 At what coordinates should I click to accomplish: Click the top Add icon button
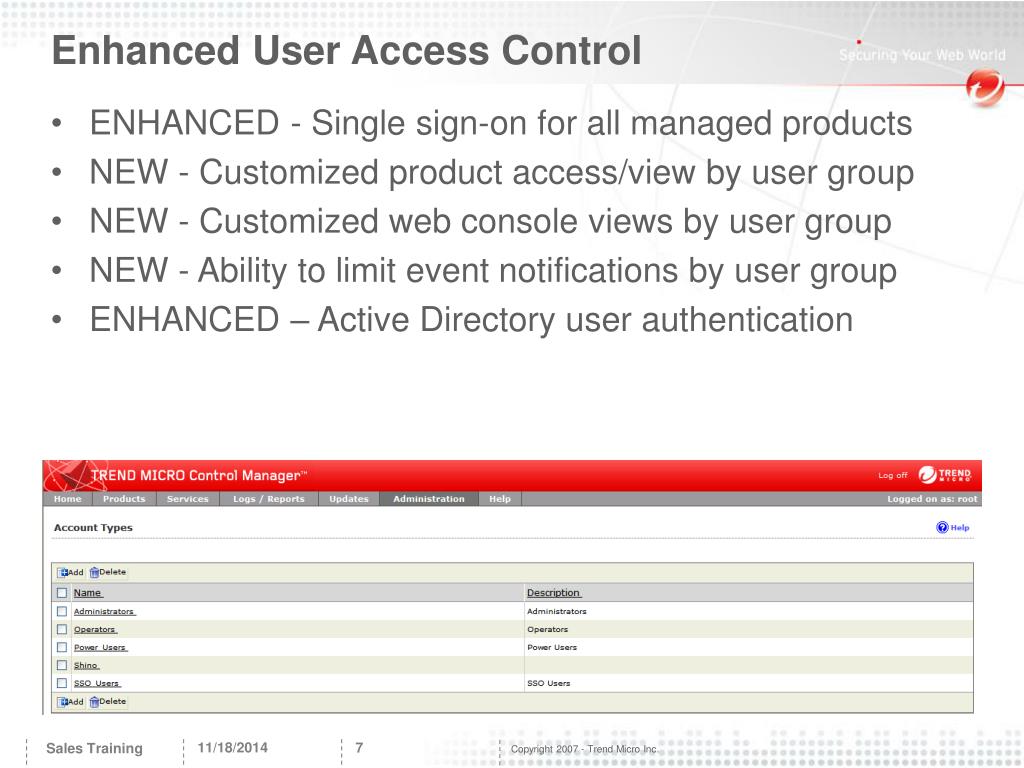coord(70,572)
